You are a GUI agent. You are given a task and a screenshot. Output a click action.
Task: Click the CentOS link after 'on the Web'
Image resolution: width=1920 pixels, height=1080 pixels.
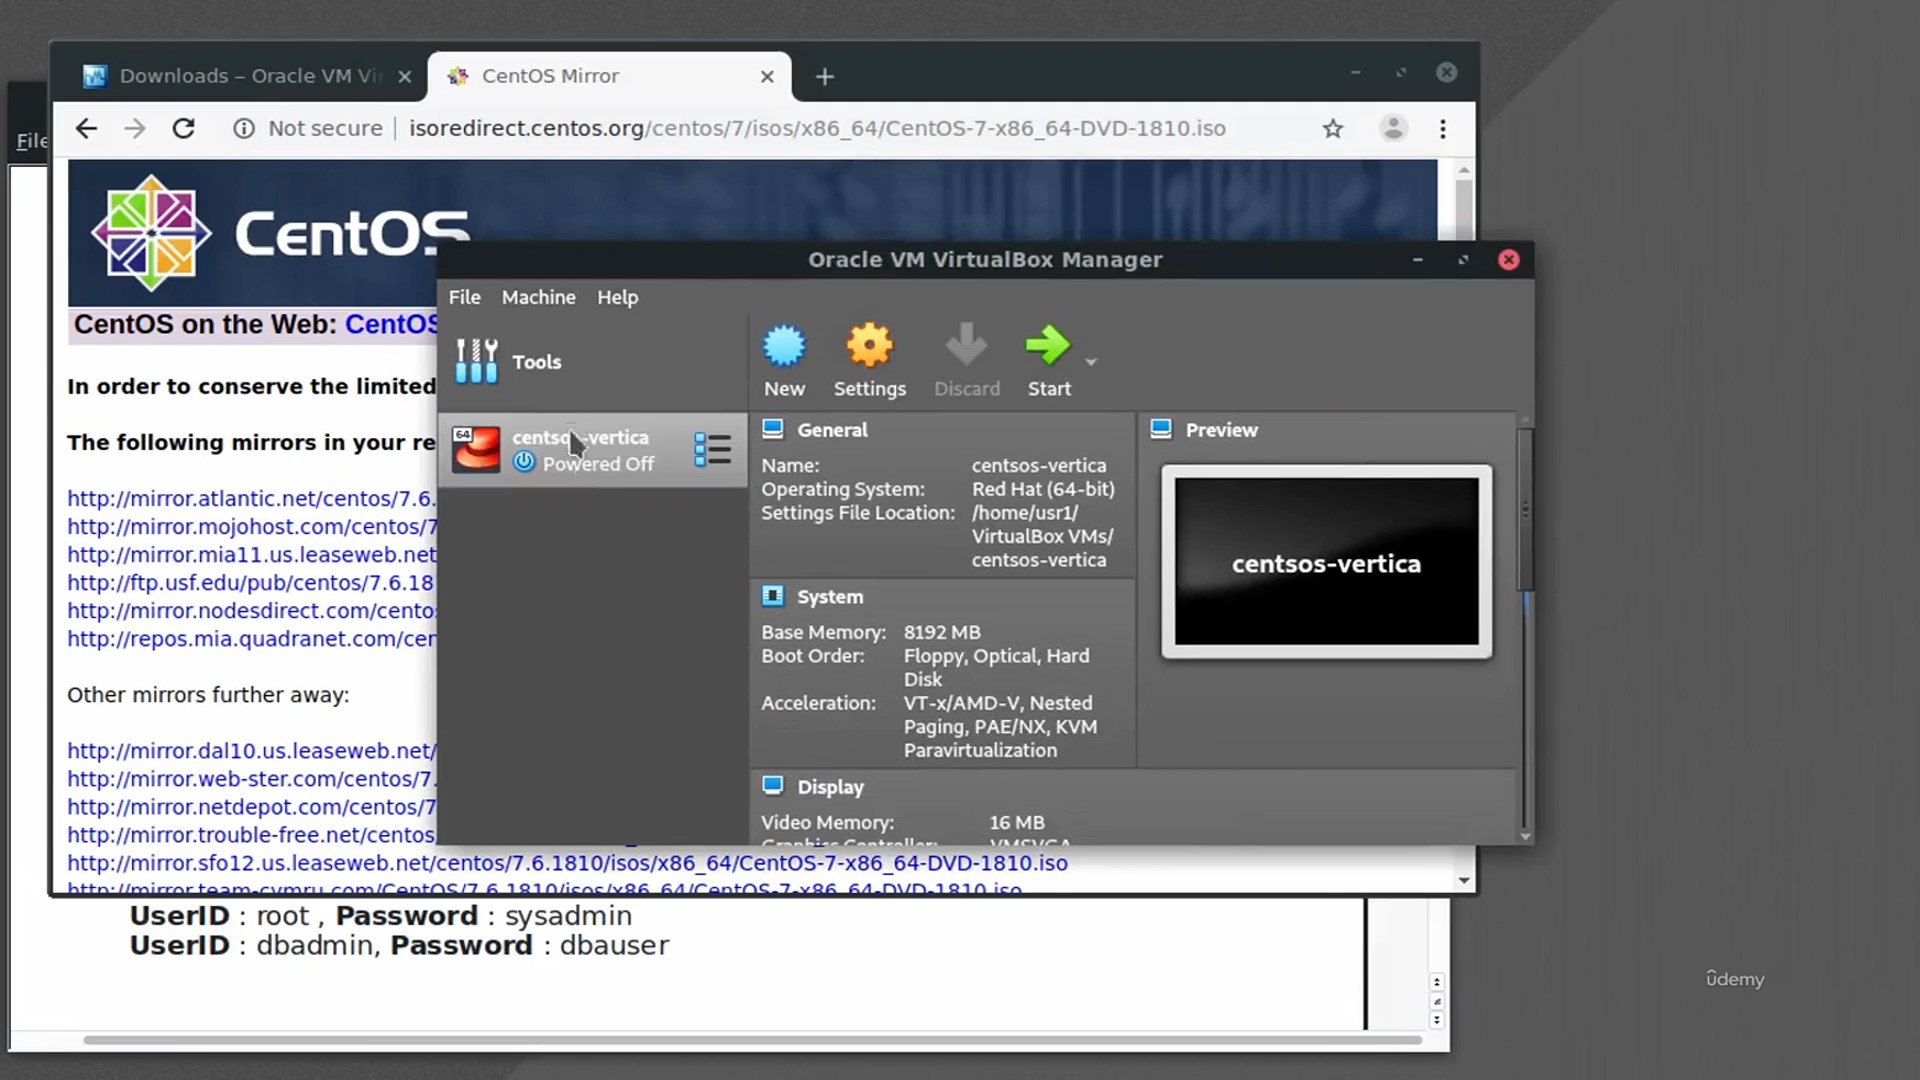coord(391,324)
